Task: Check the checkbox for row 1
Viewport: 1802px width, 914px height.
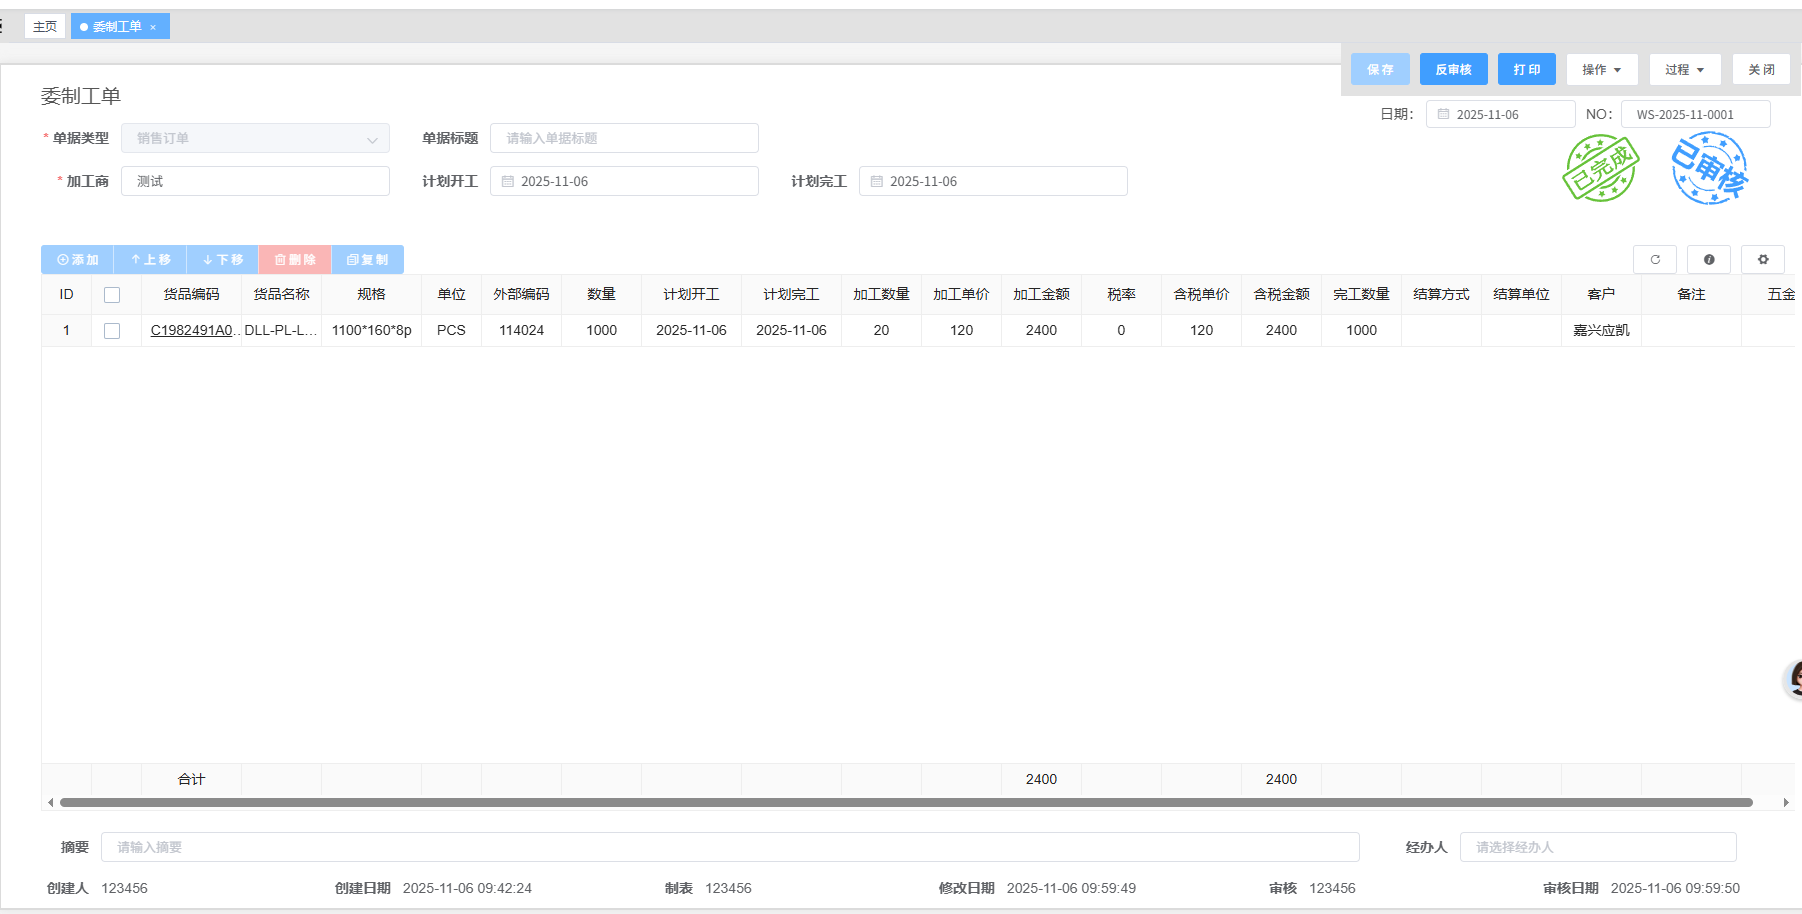Action: tap(112, 331)
